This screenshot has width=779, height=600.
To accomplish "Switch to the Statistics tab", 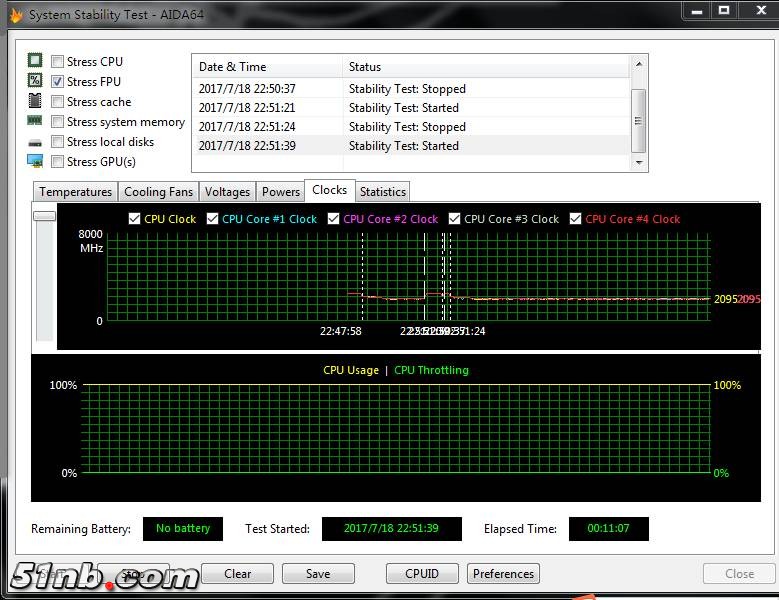I will pyautogui.click(x=383, y=192).
